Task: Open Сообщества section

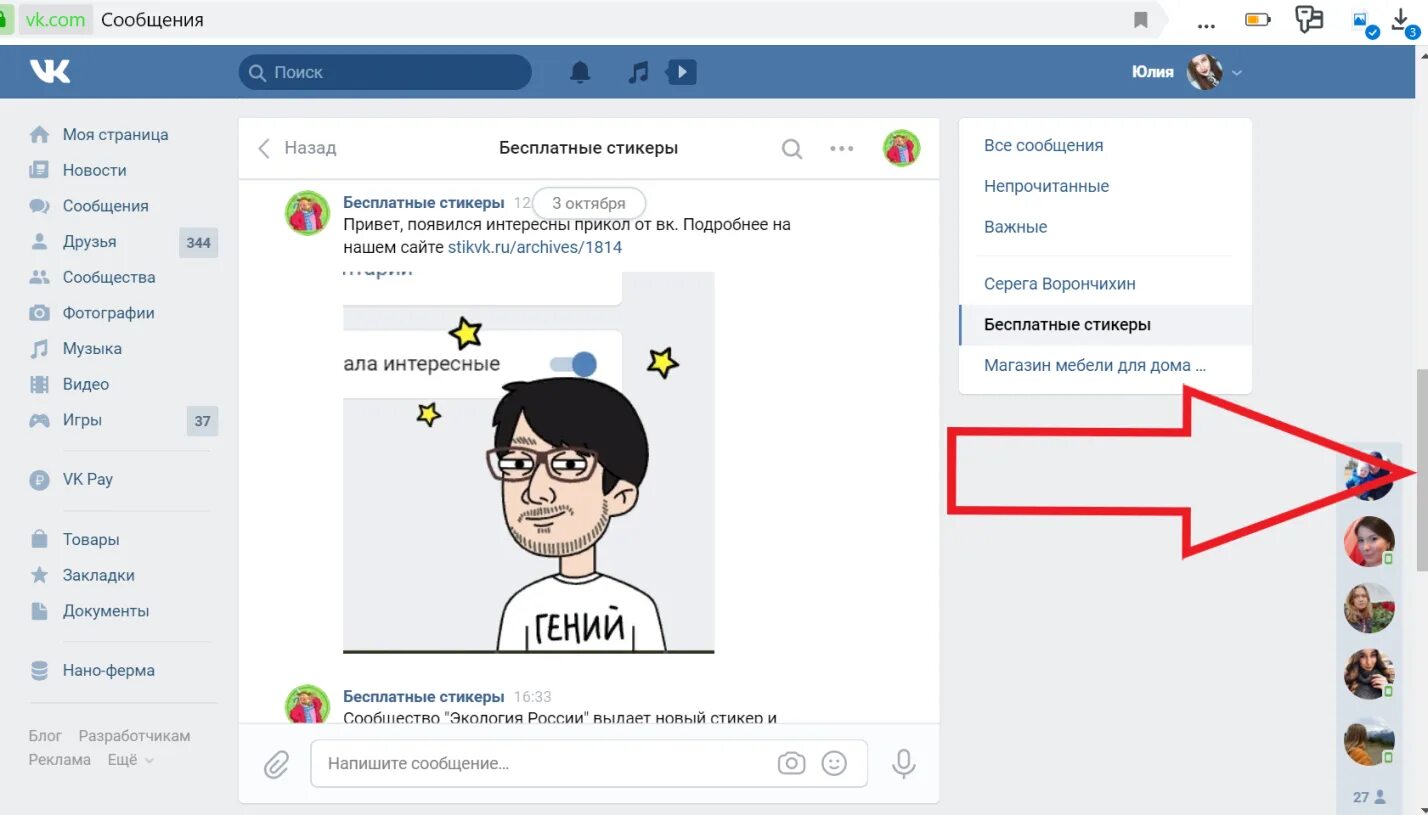Action: [109, 277]
